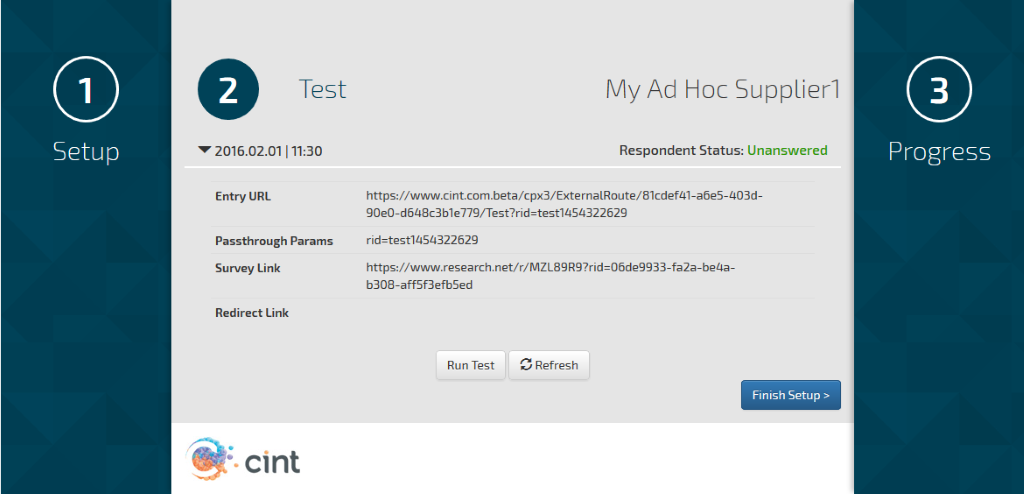Image resolution: width=1024 pixels, height=494 pixels.
Task: Go to the Setup step label
Action: [x=86, y=152]
